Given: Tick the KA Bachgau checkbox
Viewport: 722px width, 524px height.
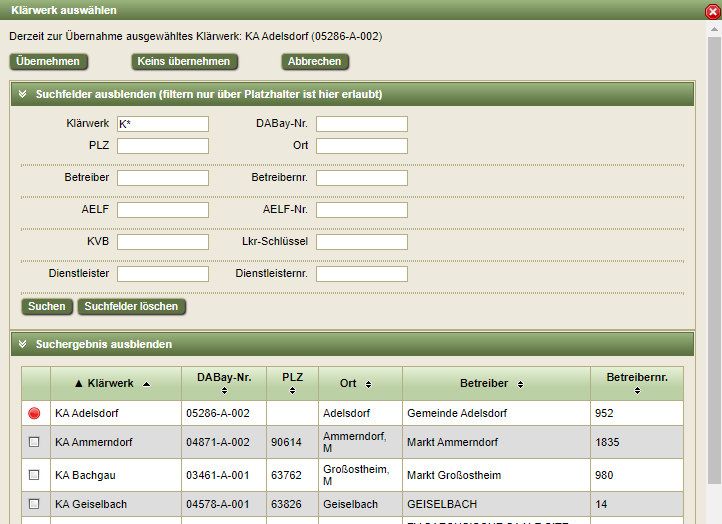Looking at the screenshot, I should point(34,475).
